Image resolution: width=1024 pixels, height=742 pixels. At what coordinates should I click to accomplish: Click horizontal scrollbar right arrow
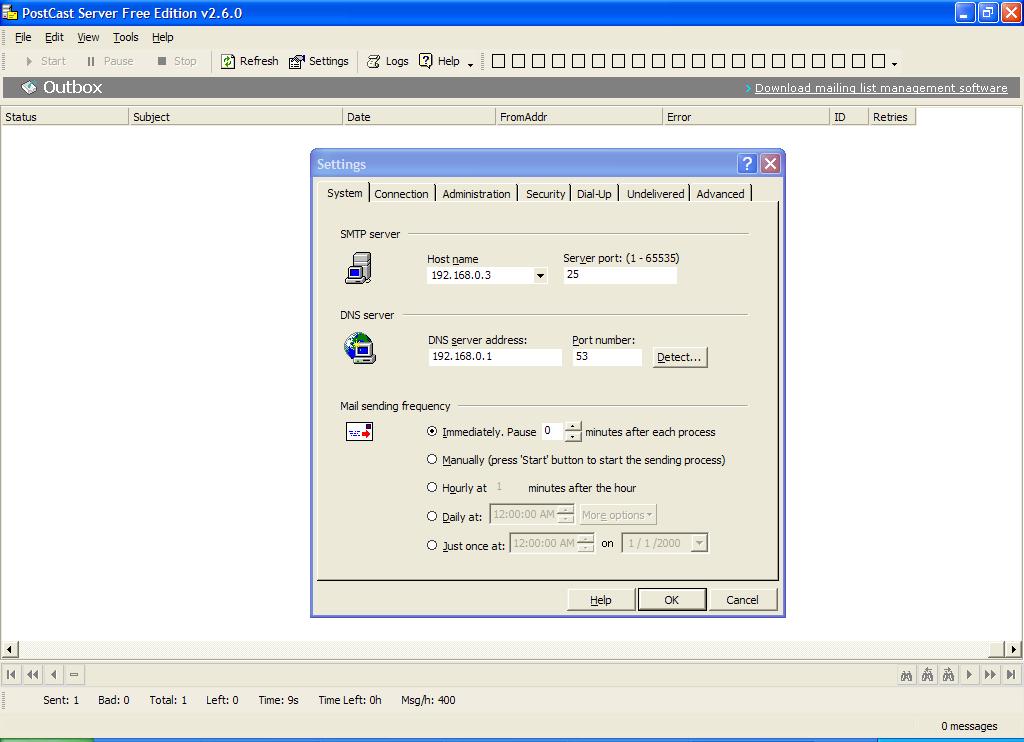point(1014,649)
